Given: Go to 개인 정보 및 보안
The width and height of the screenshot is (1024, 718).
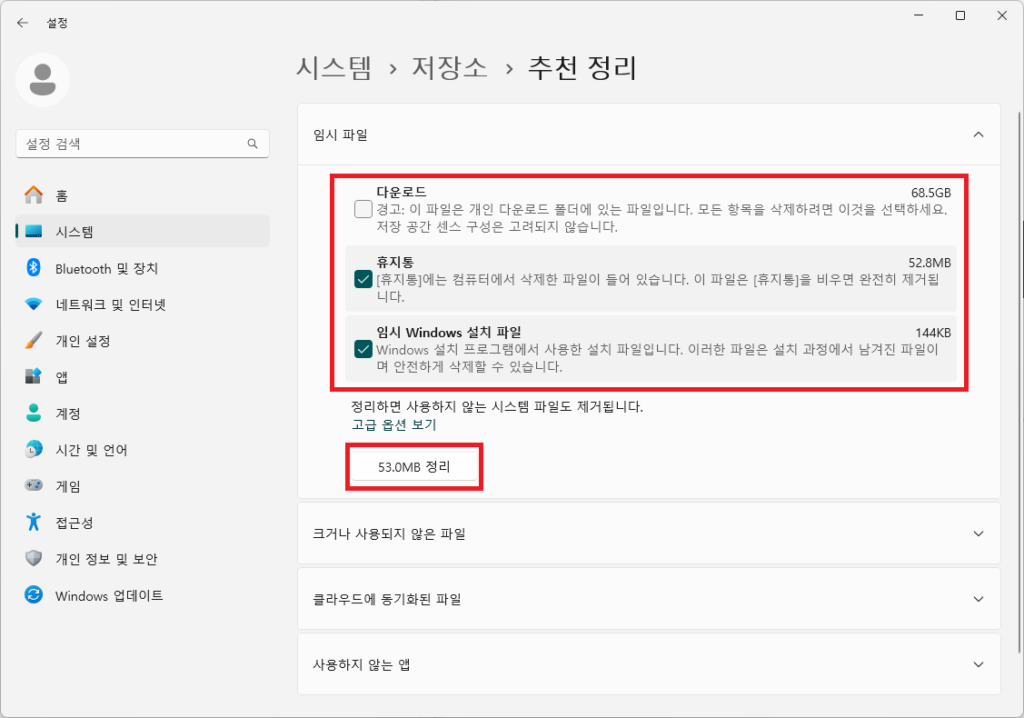Looking at the screenshot, I should [x=142, y=559].
